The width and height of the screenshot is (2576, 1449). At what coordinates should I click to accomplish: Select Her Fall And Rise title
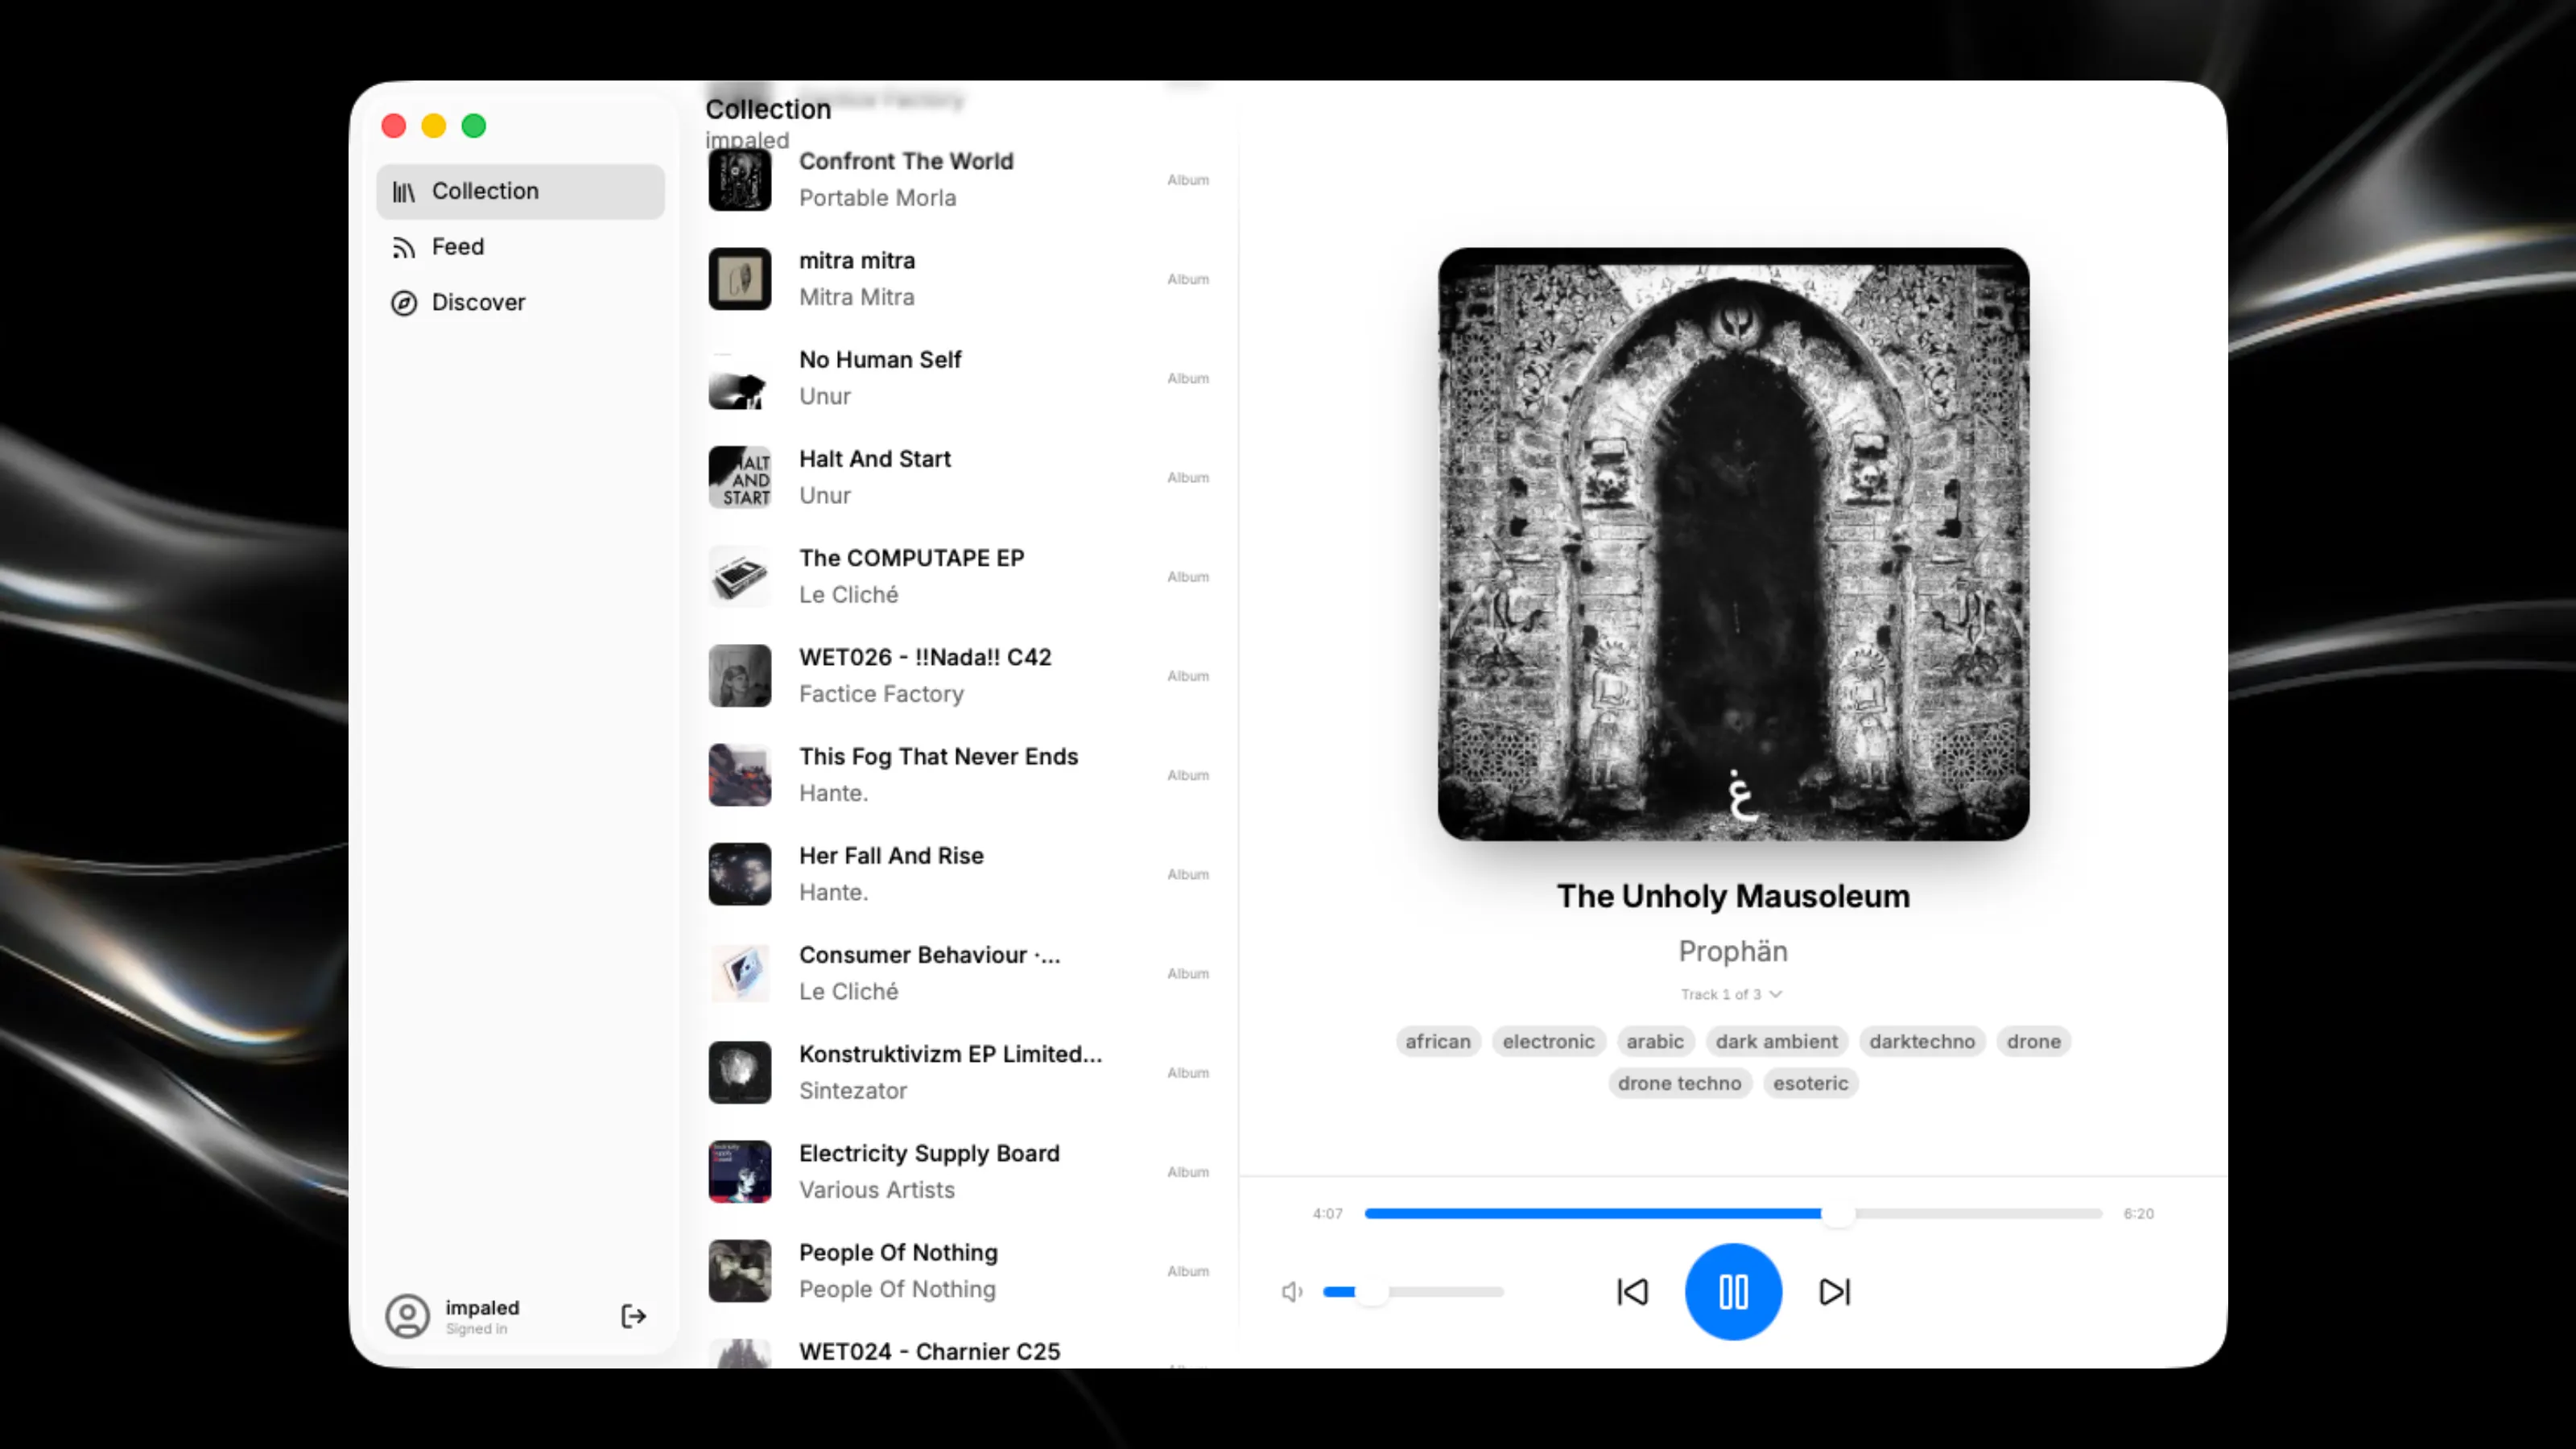tap(891, 856)
